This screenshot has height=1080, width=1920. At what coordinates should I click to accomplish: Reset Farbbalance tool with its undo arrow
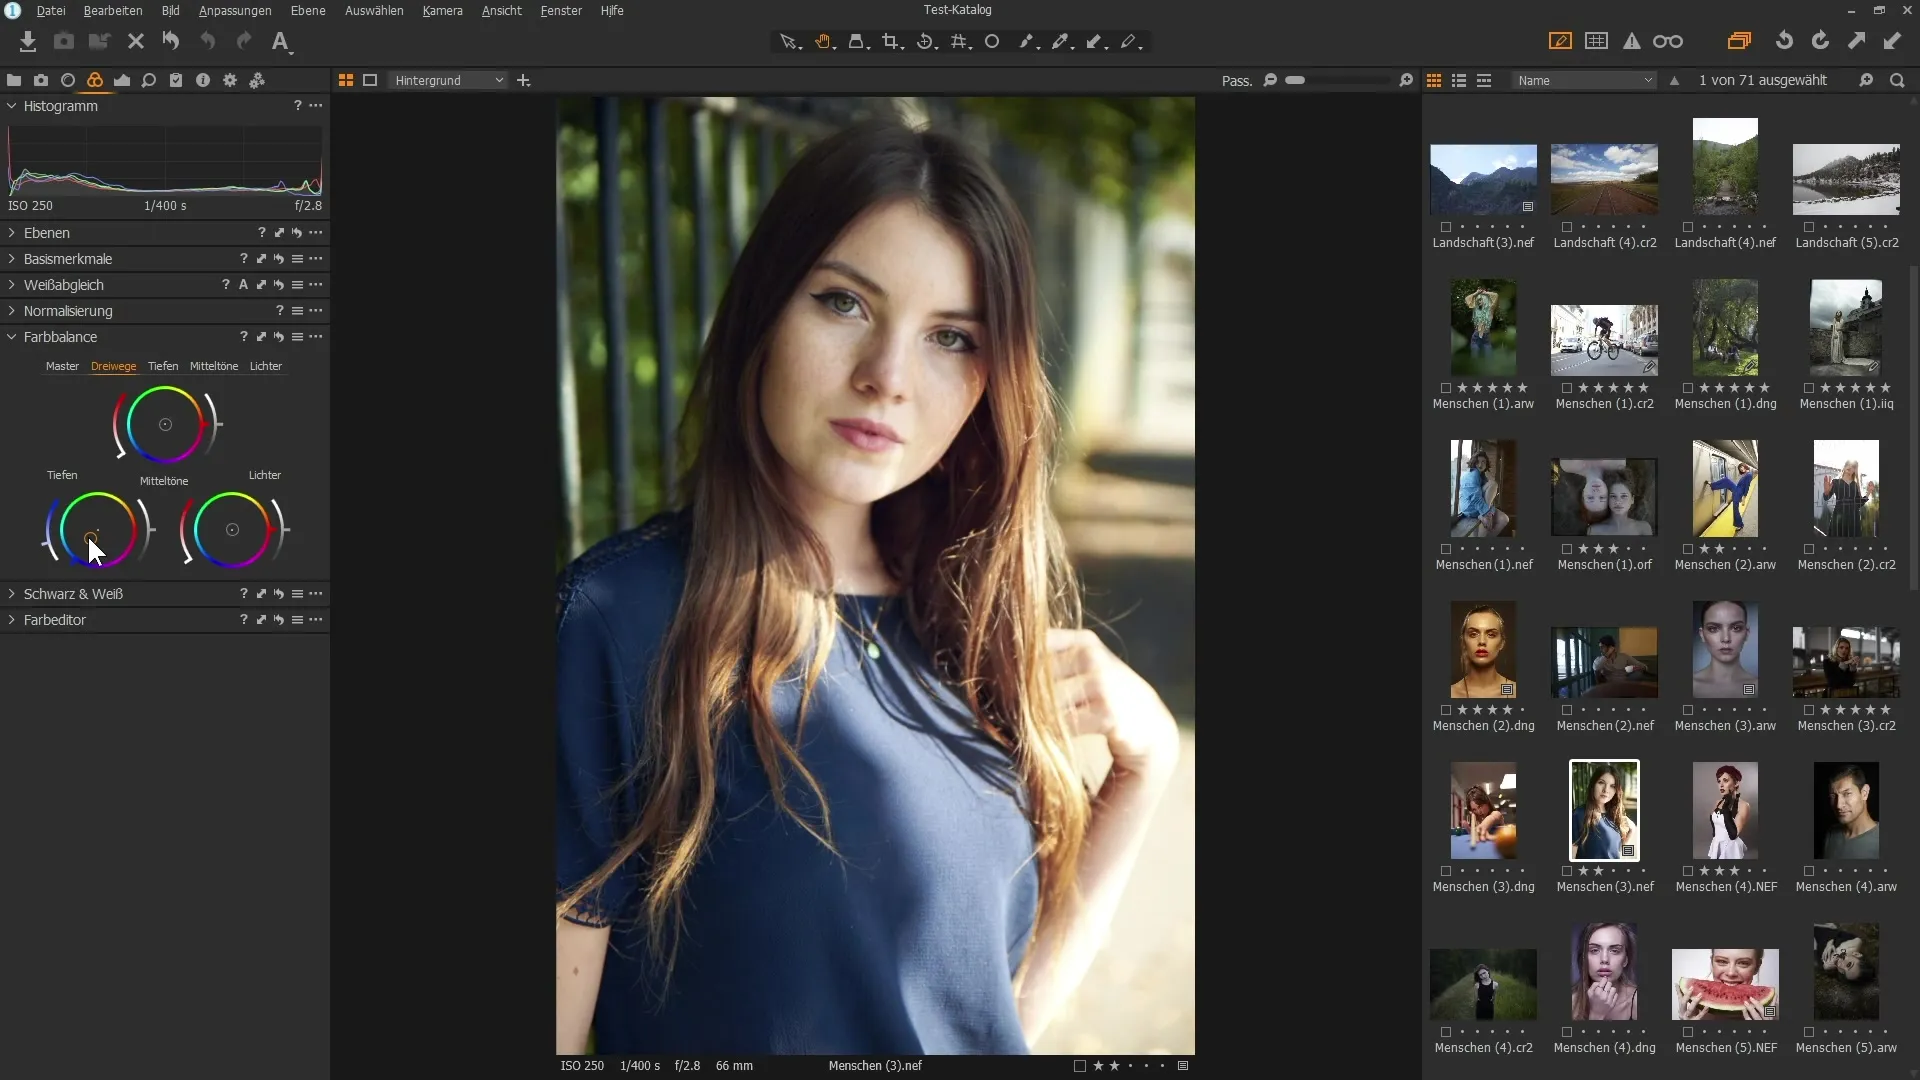coord(279,337)
